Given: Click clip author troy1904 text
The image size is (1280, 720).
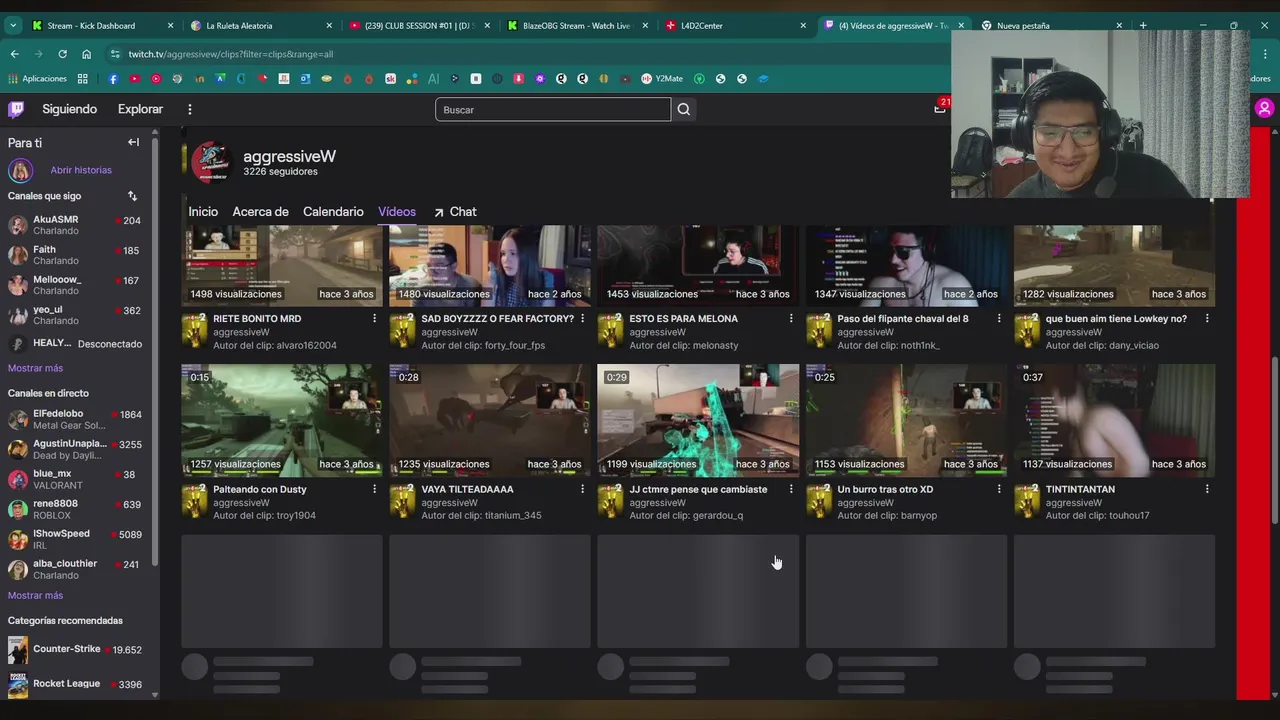Looking at the screenshot, I should pos(264,516).
